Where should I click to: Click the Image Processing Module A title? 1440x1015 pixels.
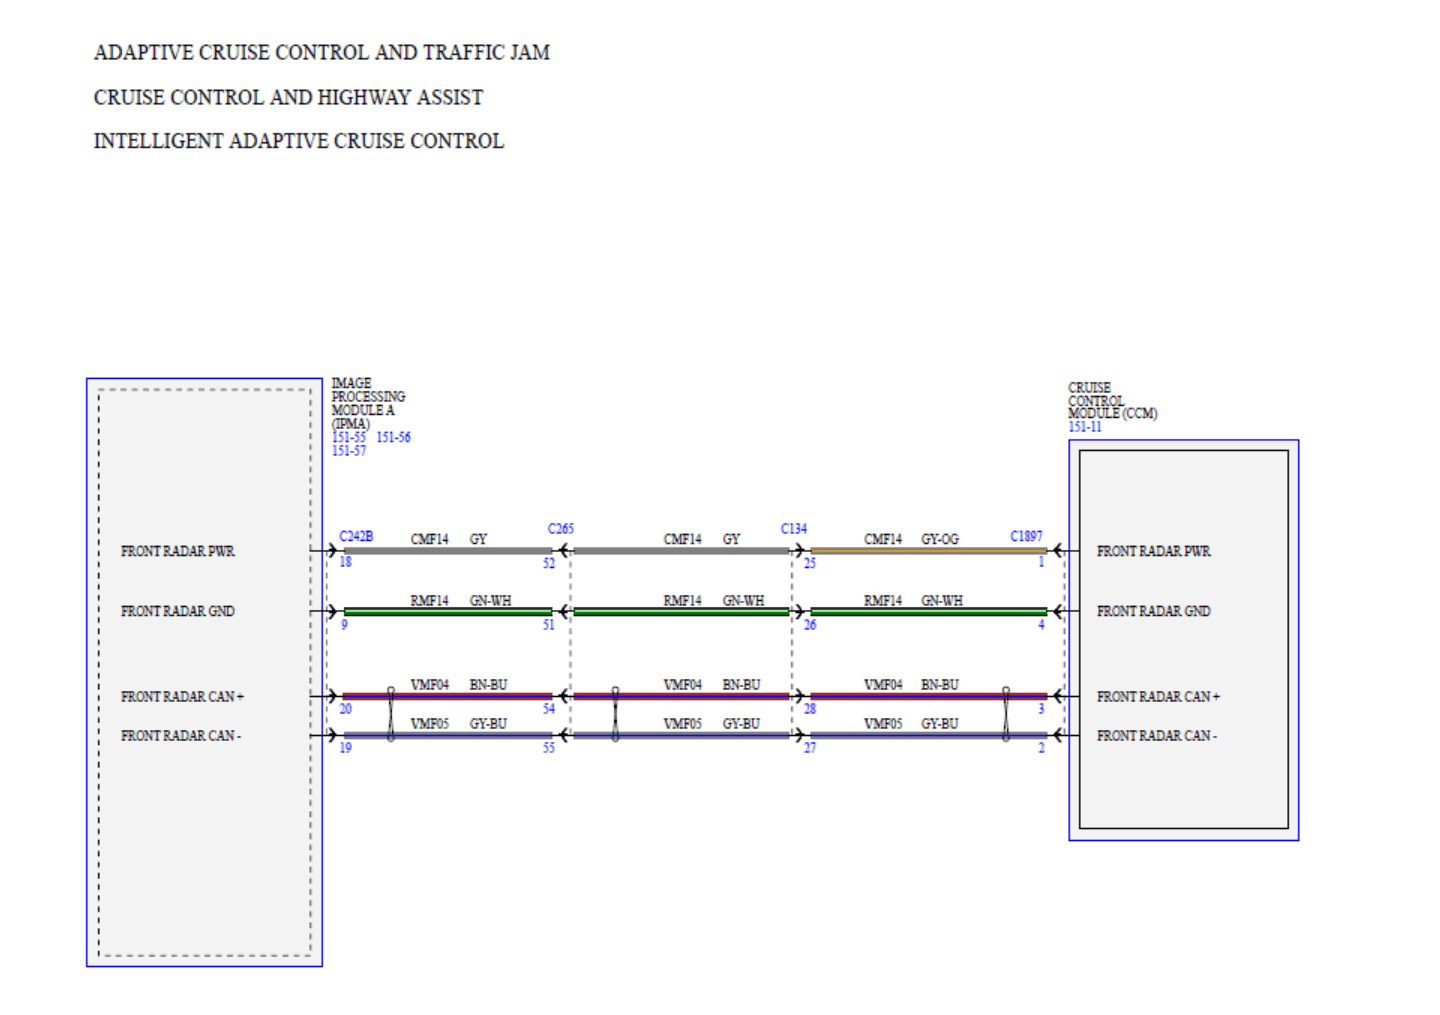[x=367, y=403]
